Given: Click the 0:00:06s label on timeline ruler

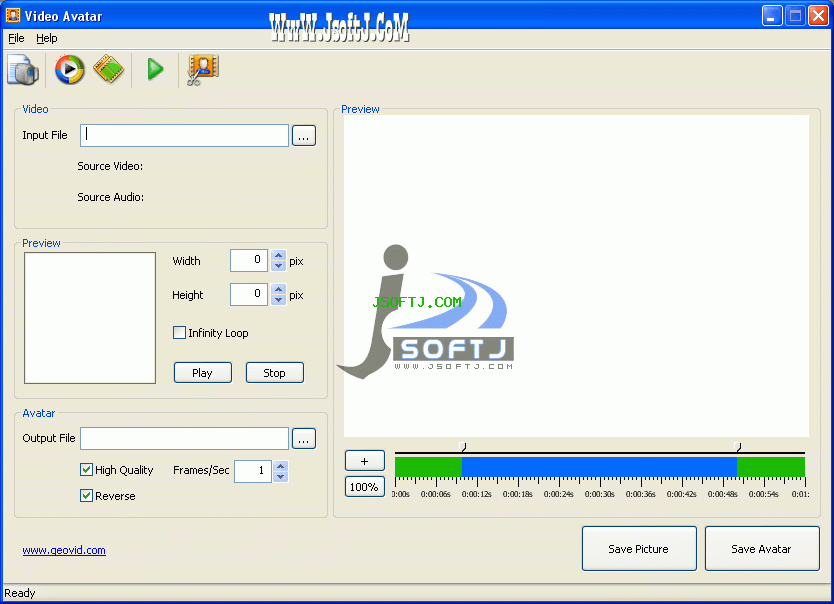Looking at the screenshot, I should pos(436,494).
